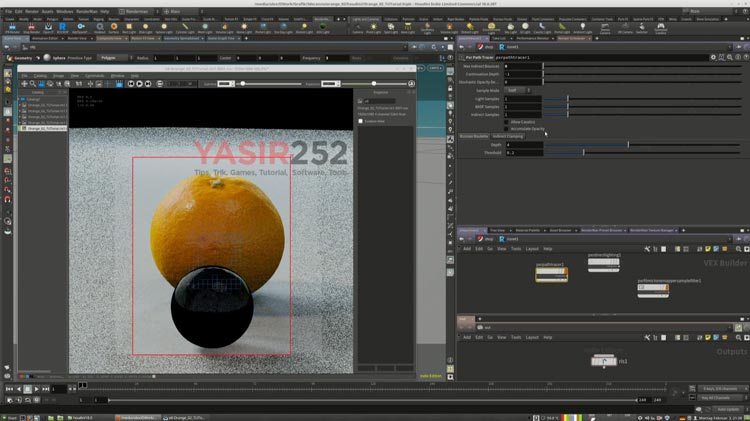Screen dimensions: 750x421
Task: Open Layout menu in VEX Builder network
Action: coord(532,248)
